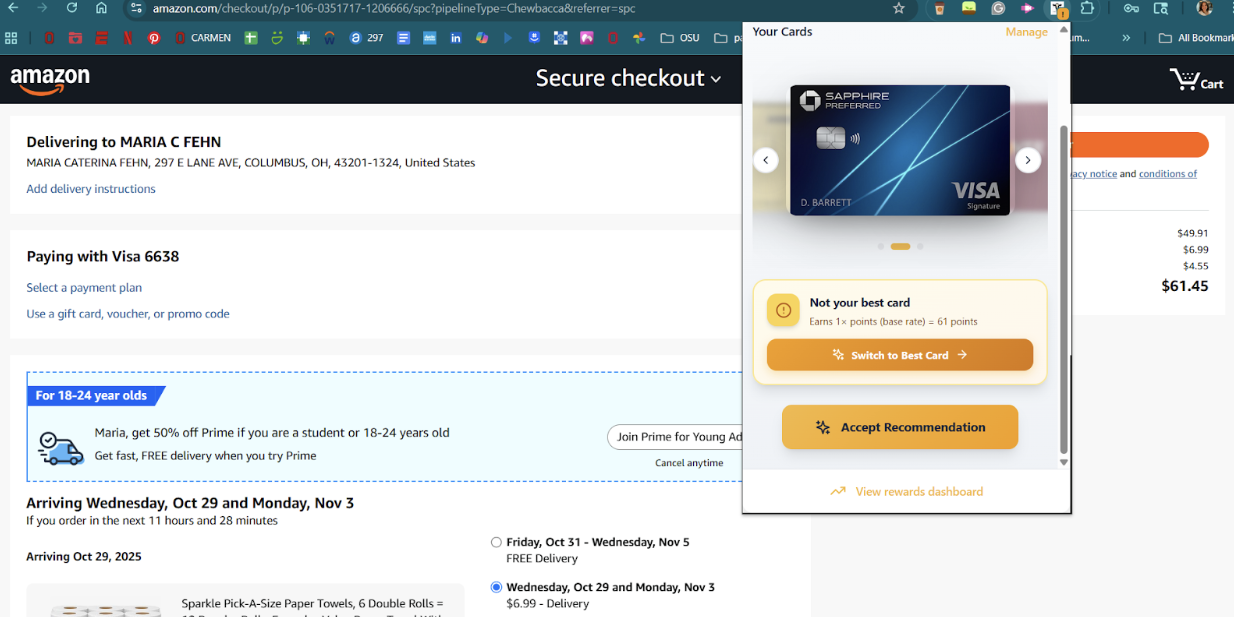The image size is (1234, 620).
Task: Select Friday, Oct 31 - Wednesday, Nov 5 delivery
Action: point(496,542)
